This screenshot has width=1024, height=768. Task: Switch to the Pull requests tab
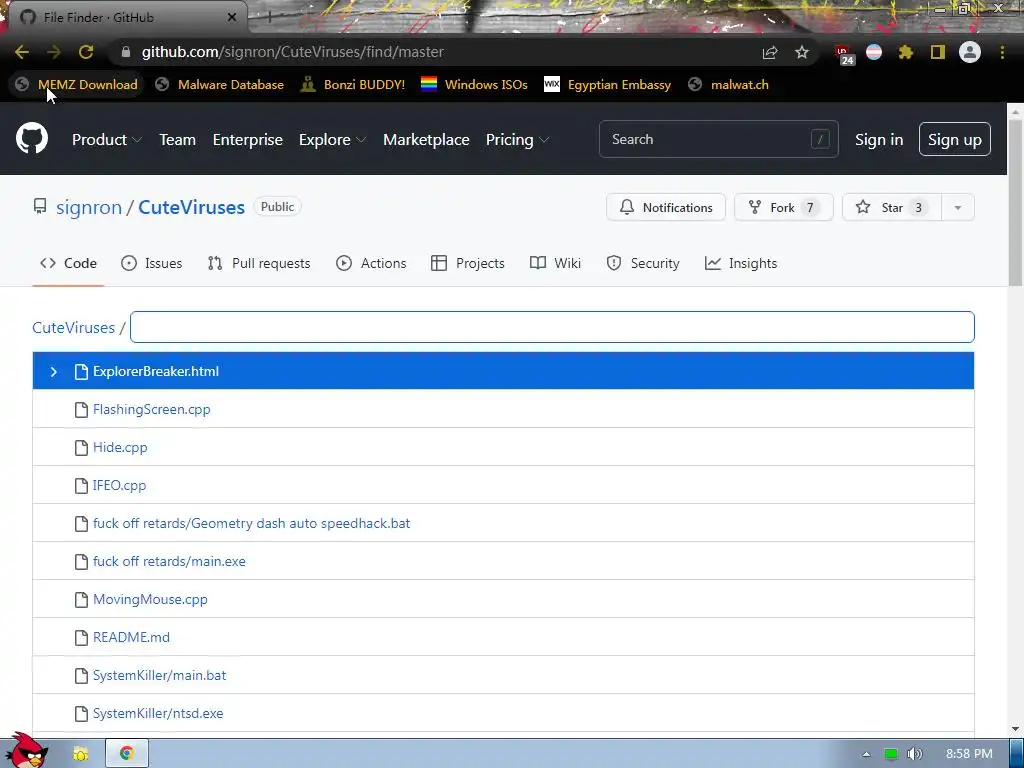tap(259, 263)
